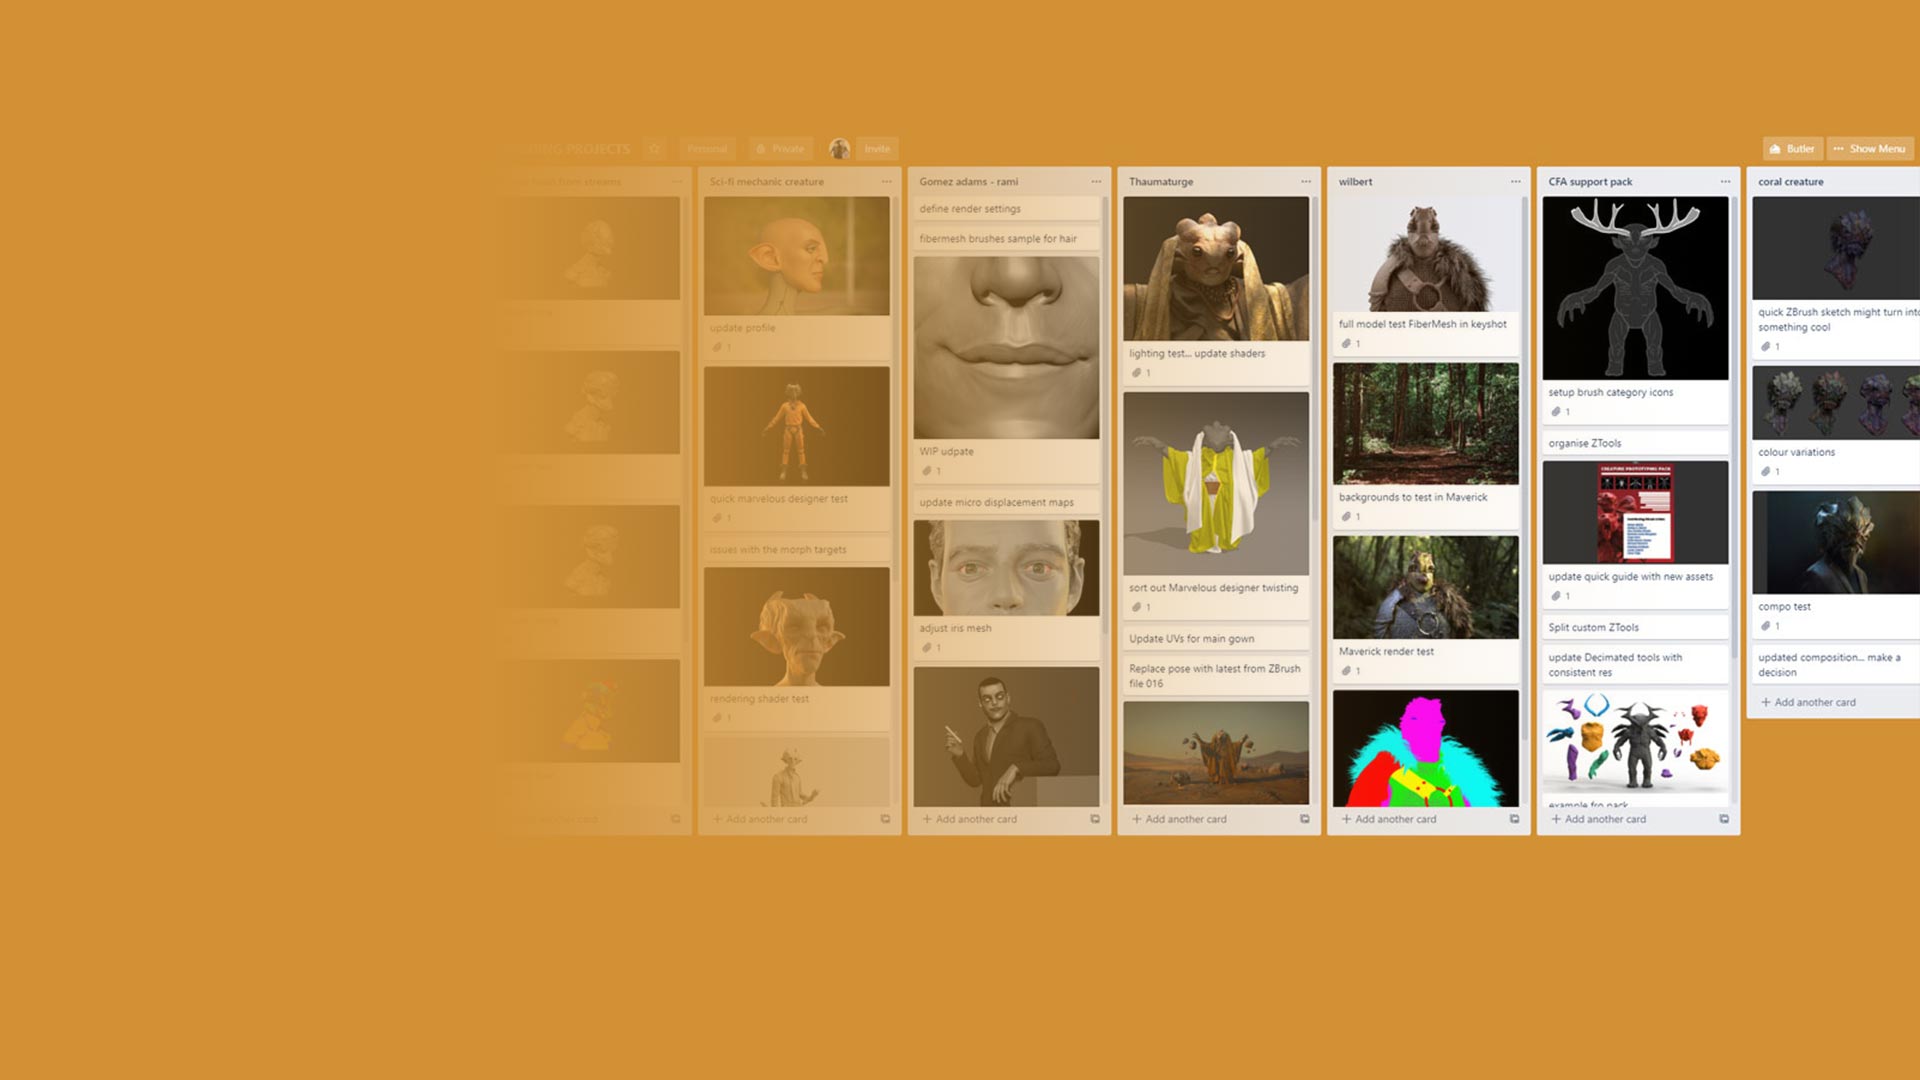The height and width of the screenshot is (1080, 1920).
Task: Click attachment badge on 'quick ZBrush sketch' card
Action: coord(1771,347)
